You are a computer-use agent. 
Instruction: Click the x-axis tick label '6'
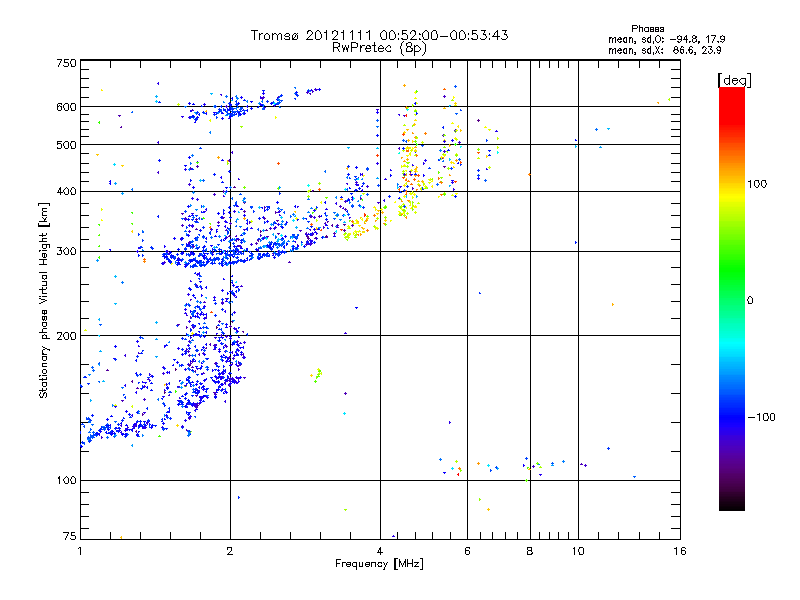pos(467,551)
